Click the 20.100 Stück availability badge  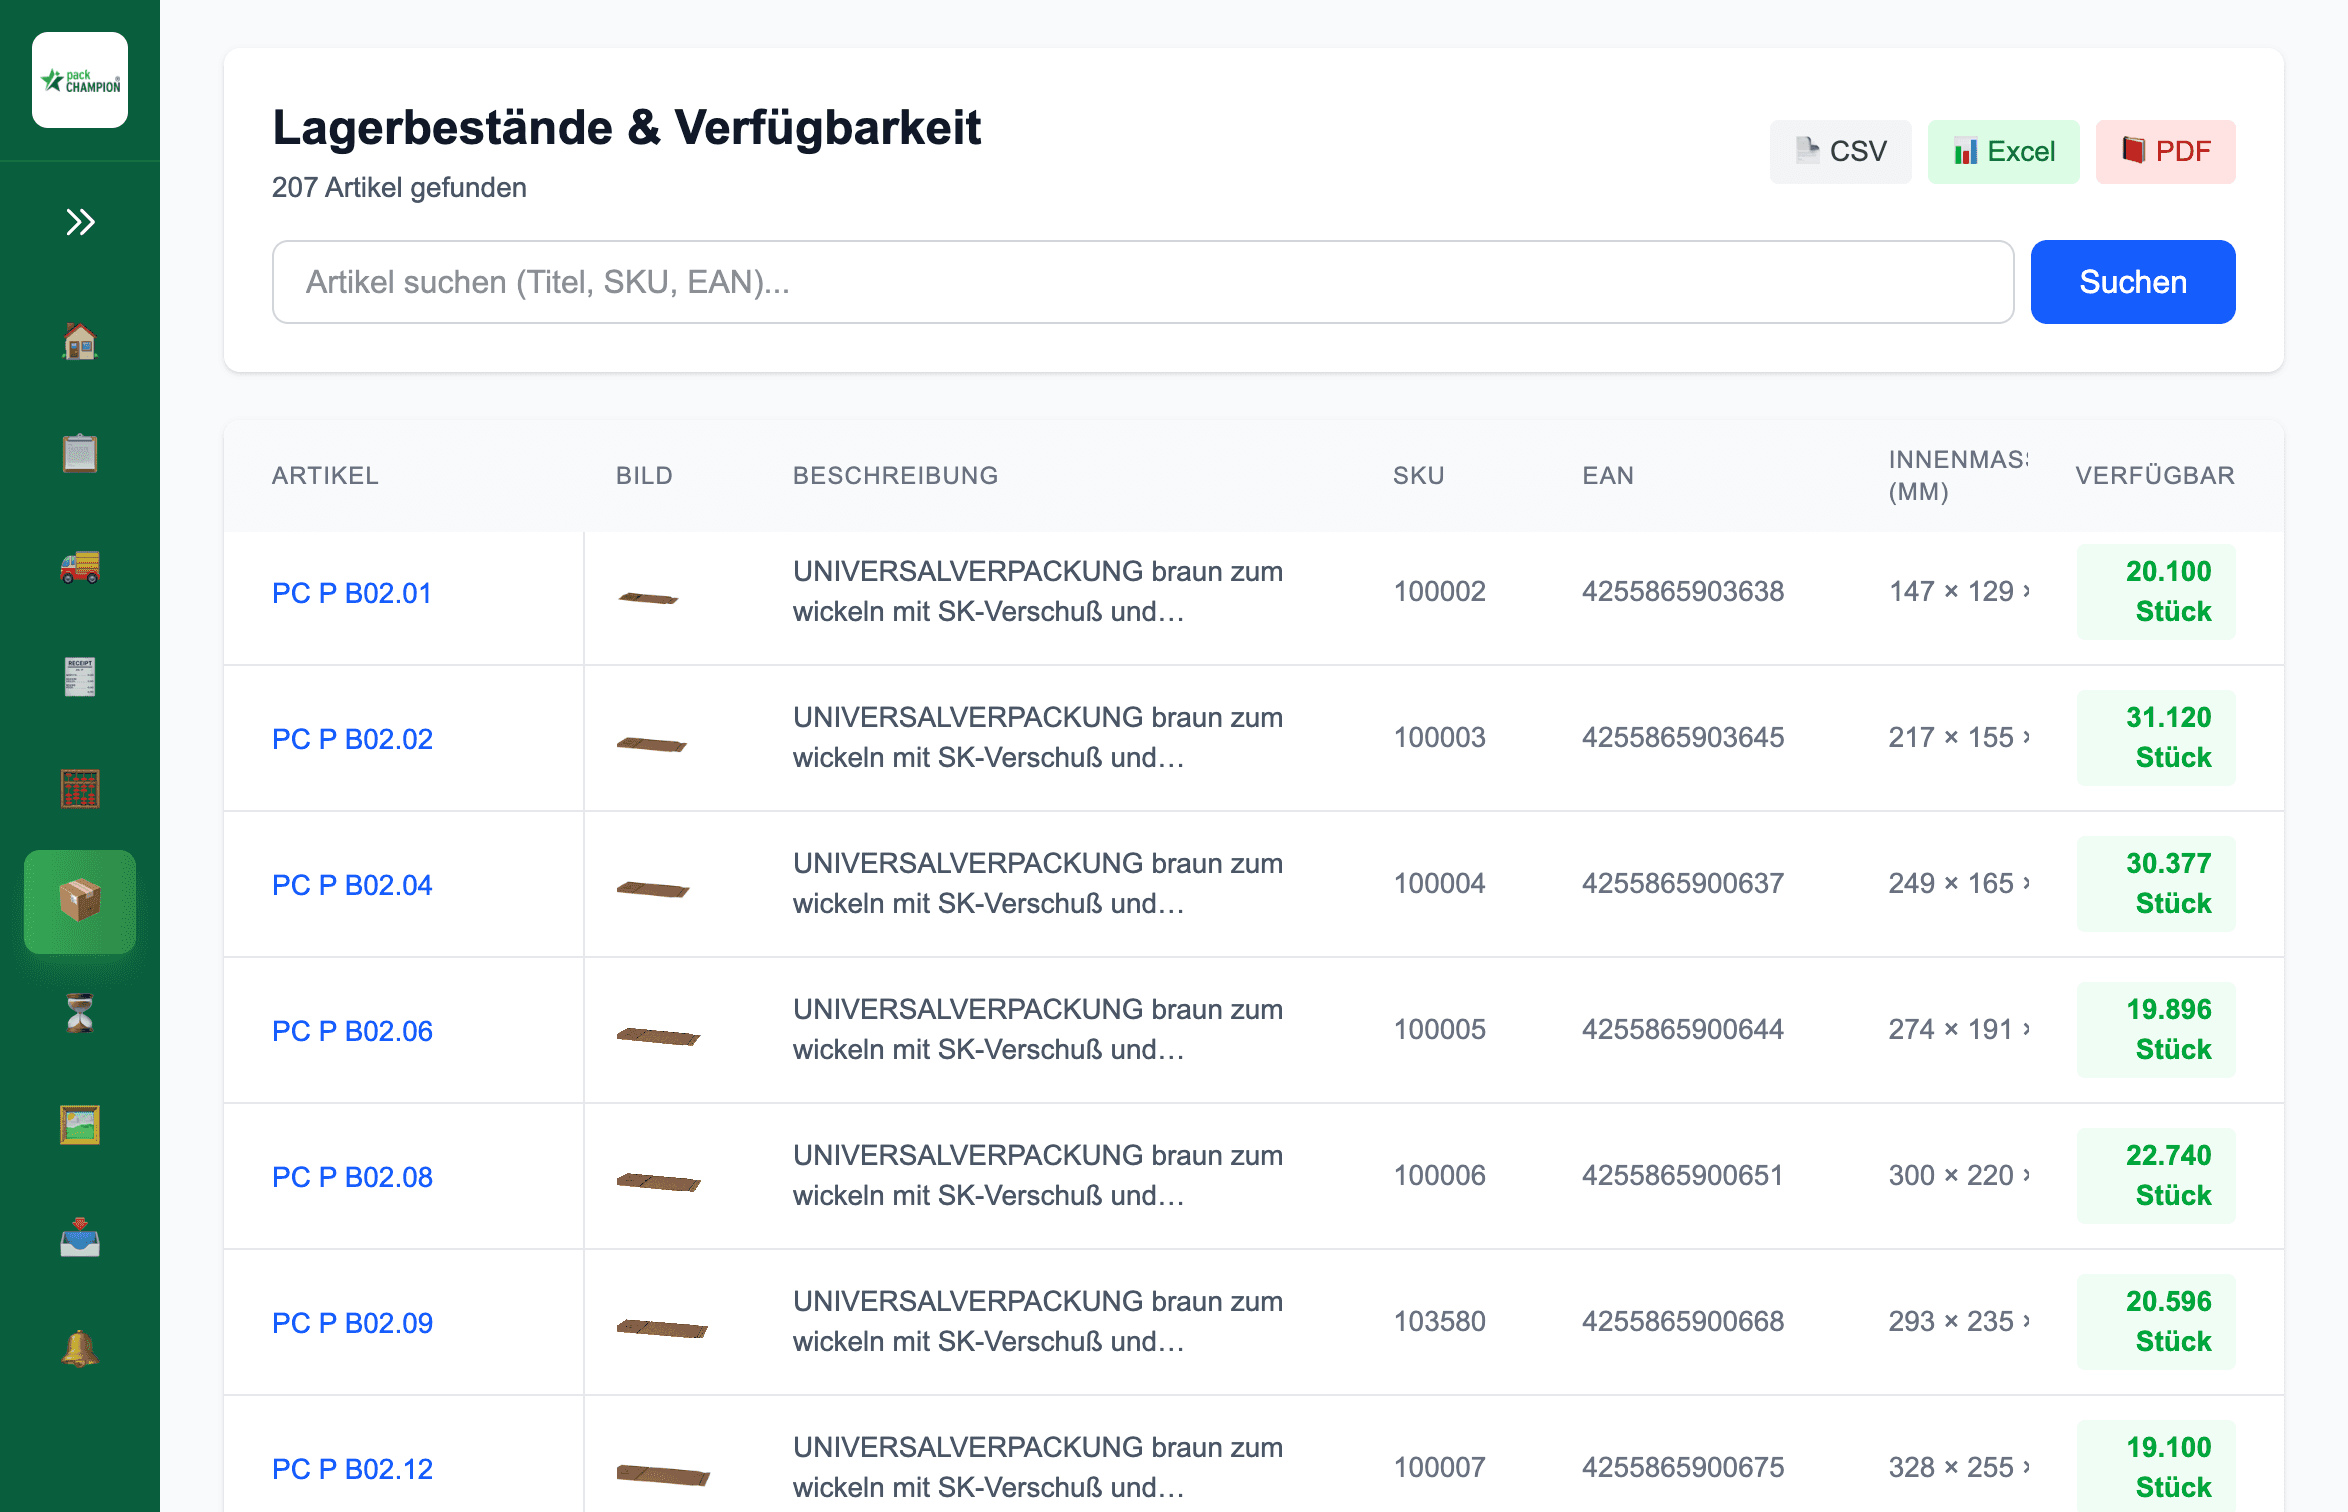2156,591
